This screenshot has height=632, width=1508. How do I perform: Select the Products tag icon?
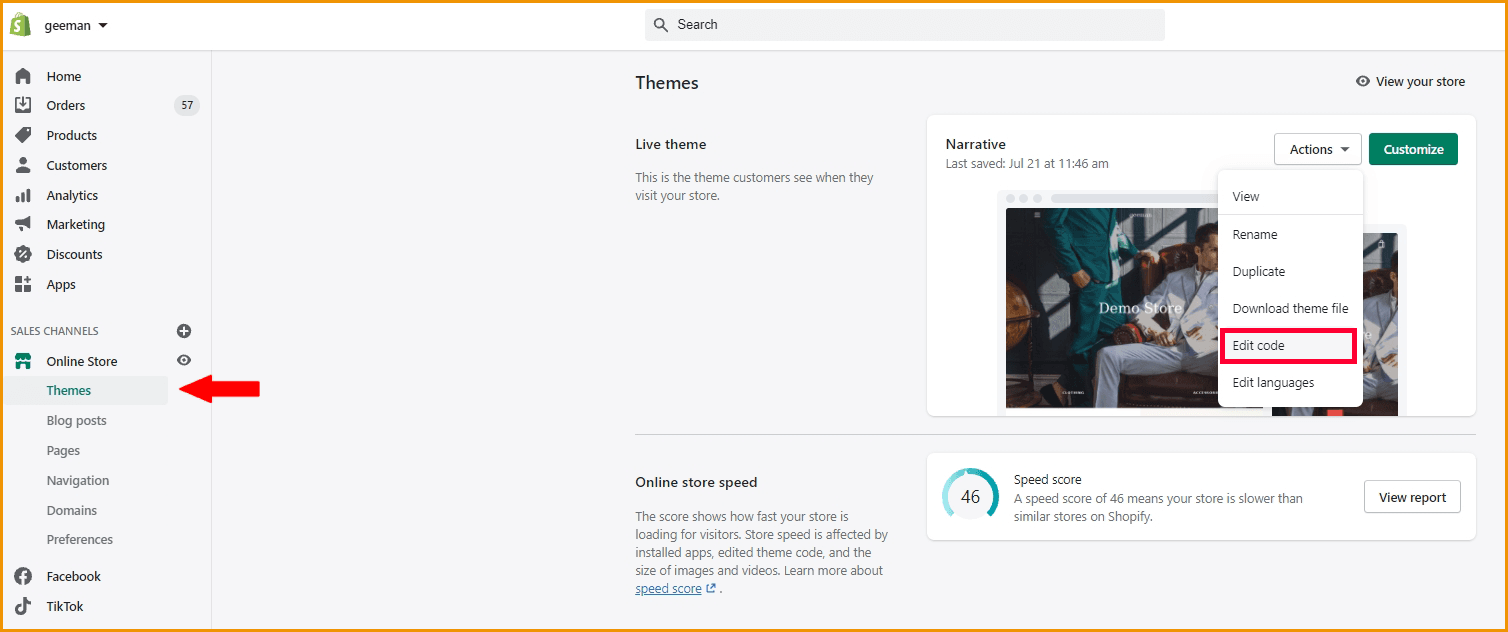pyautogui.click(x=23, y=135)
